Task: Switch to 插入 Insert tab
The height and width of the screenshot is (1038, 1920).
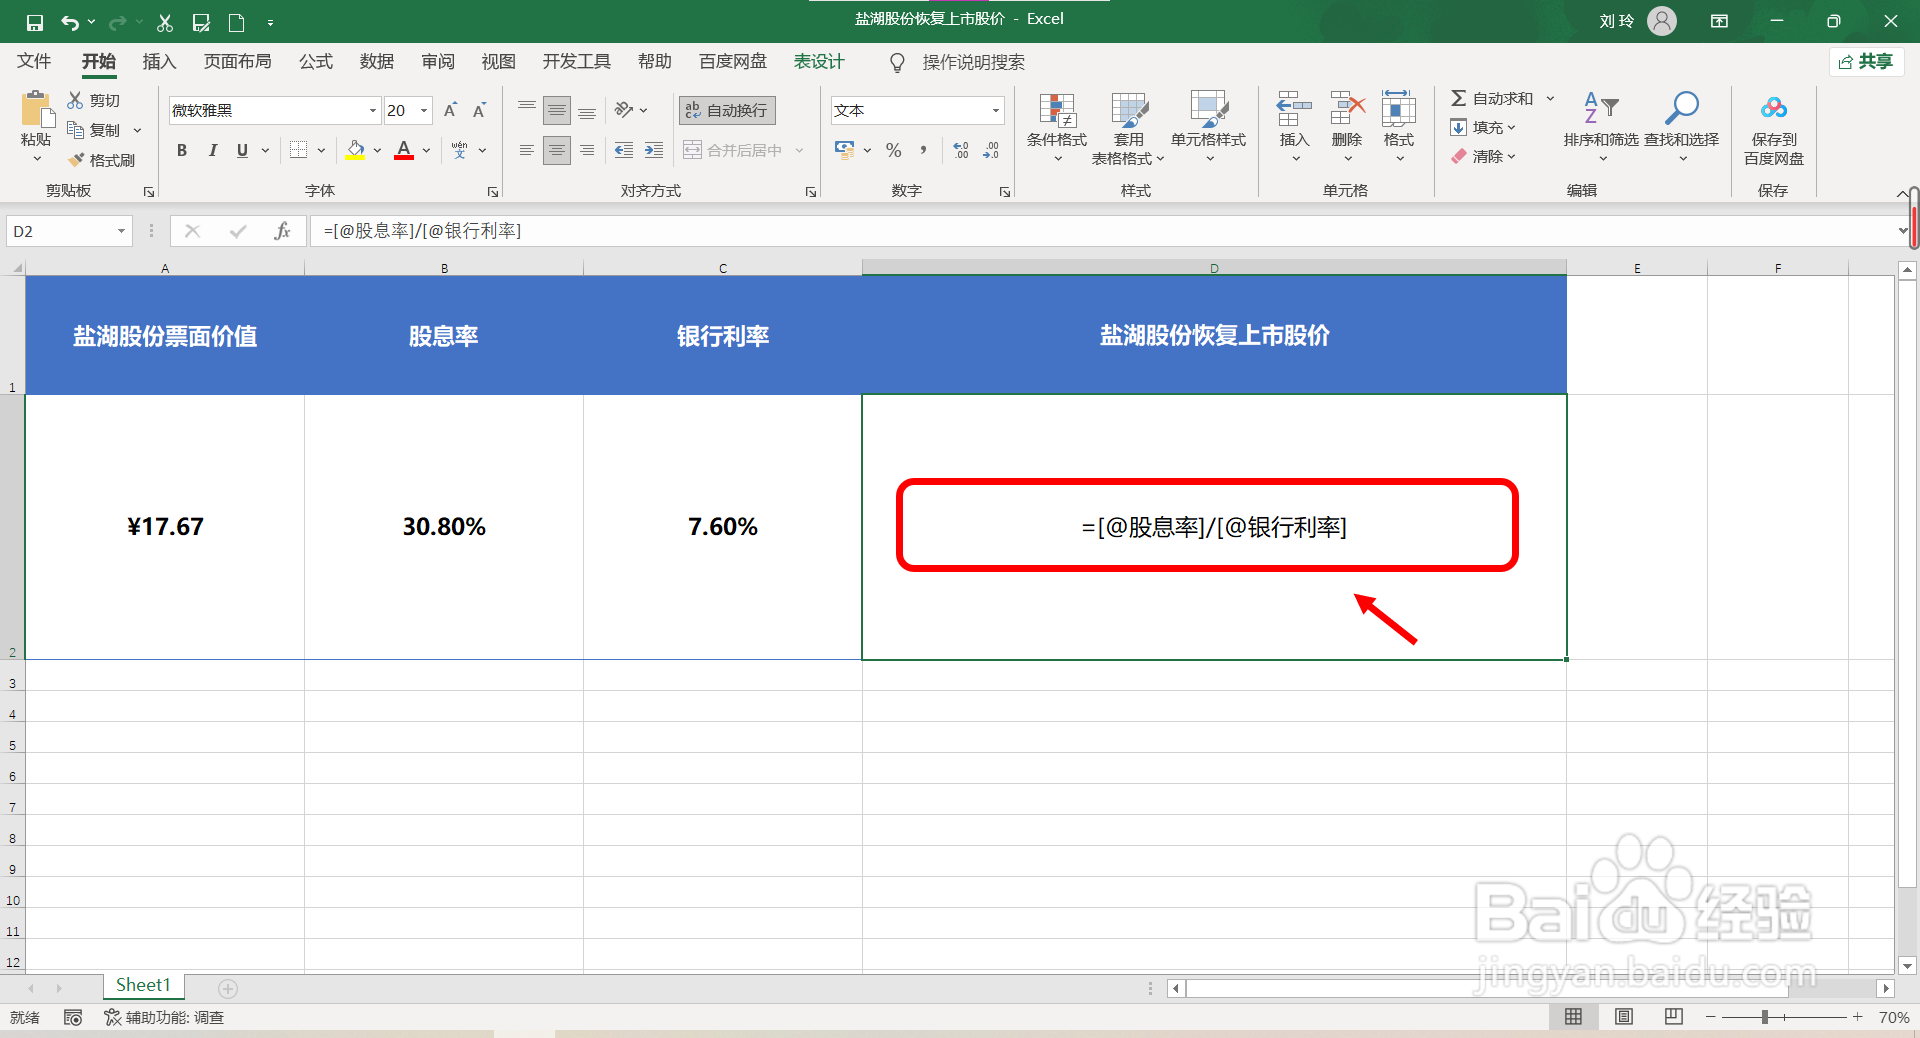Action: pos(159,62)
